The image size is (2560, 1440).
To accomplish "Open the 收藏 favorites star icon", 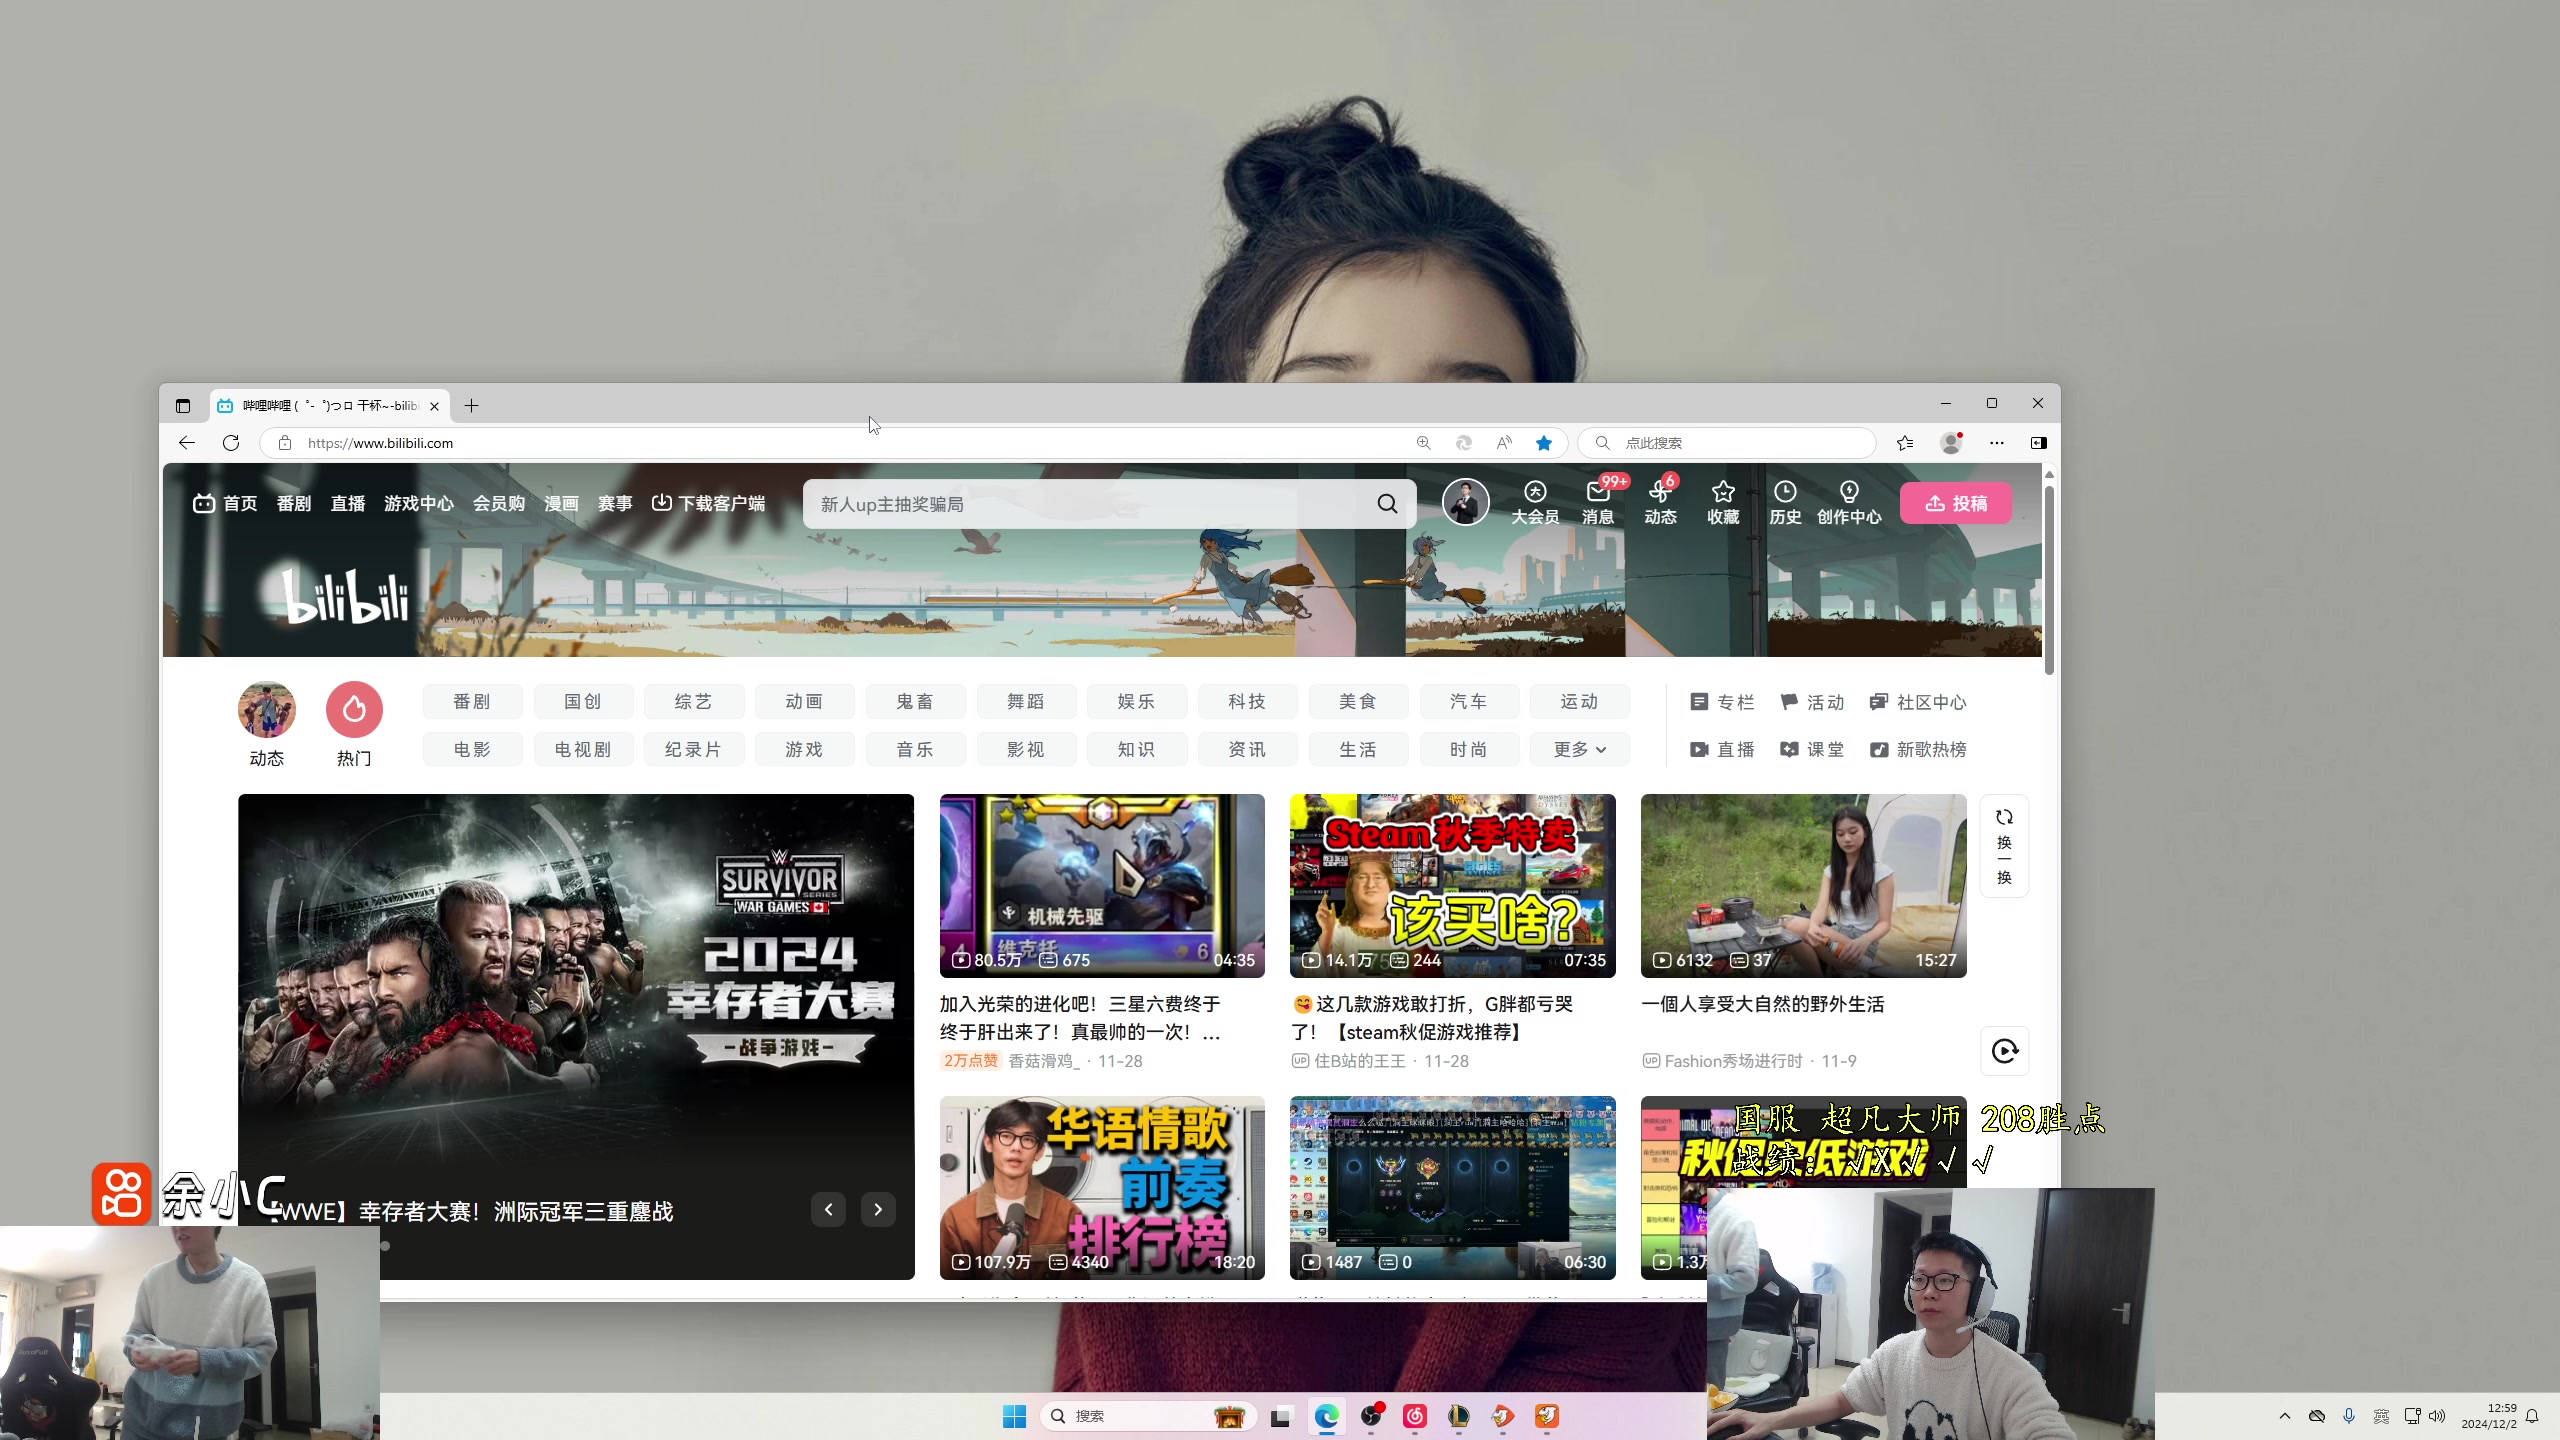I will 1722,502.
